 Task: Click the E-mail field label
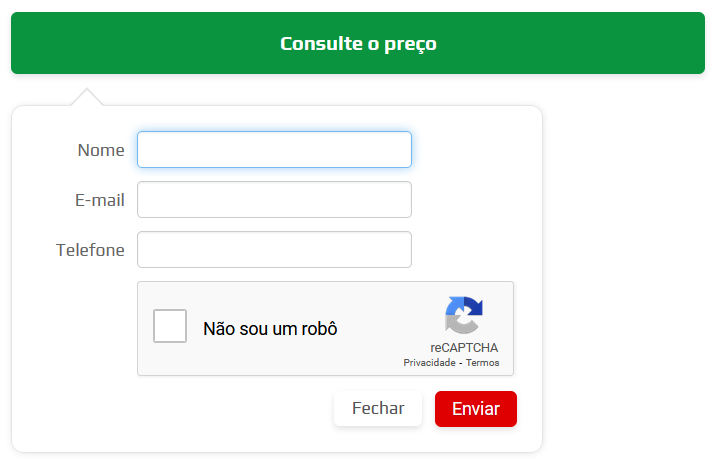pyautogui.click(x=100, y=200)
